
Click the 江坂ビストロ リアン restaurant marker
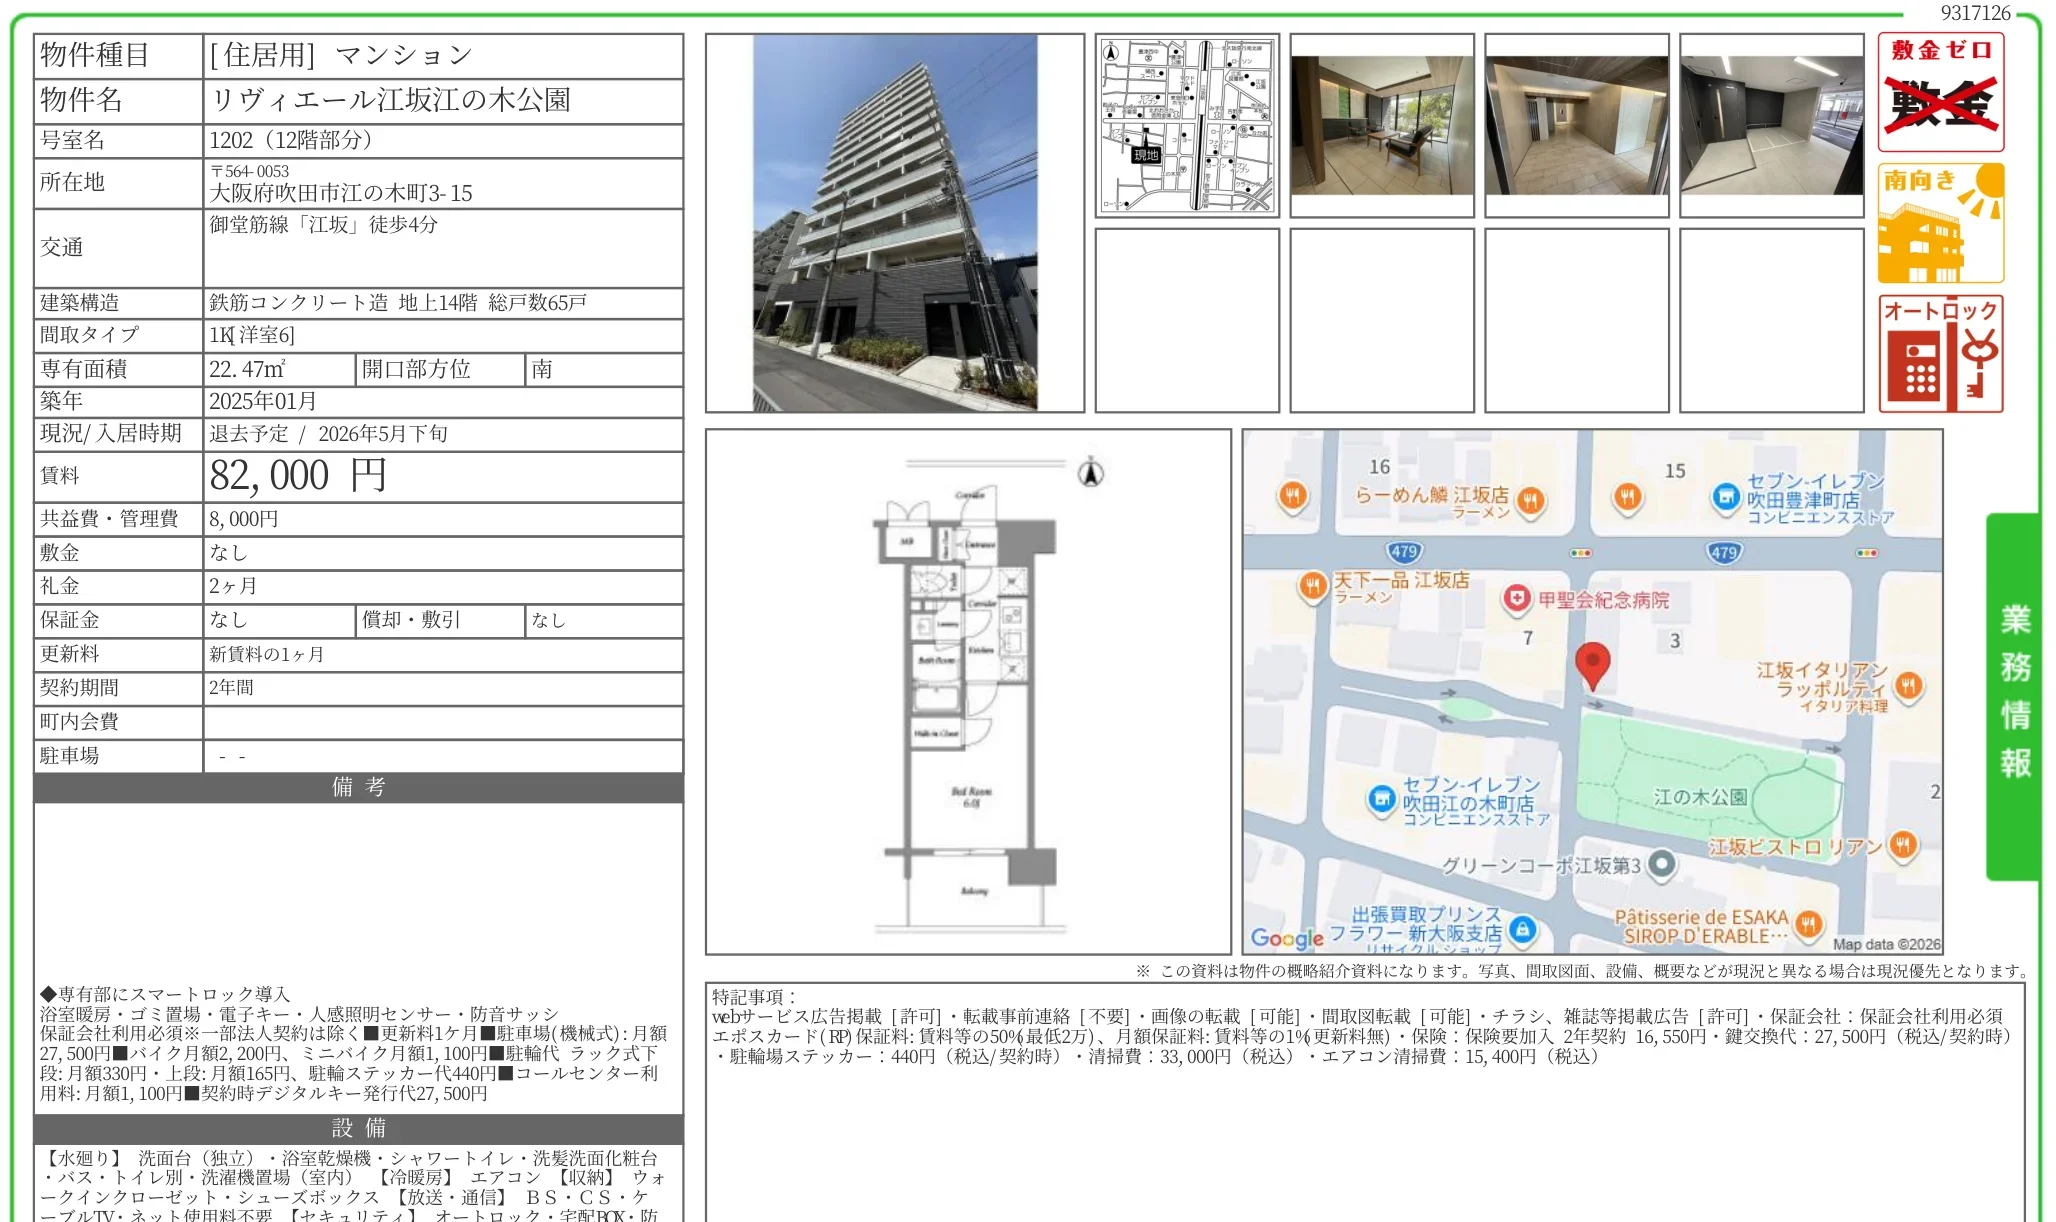[x=1903, y=846]
